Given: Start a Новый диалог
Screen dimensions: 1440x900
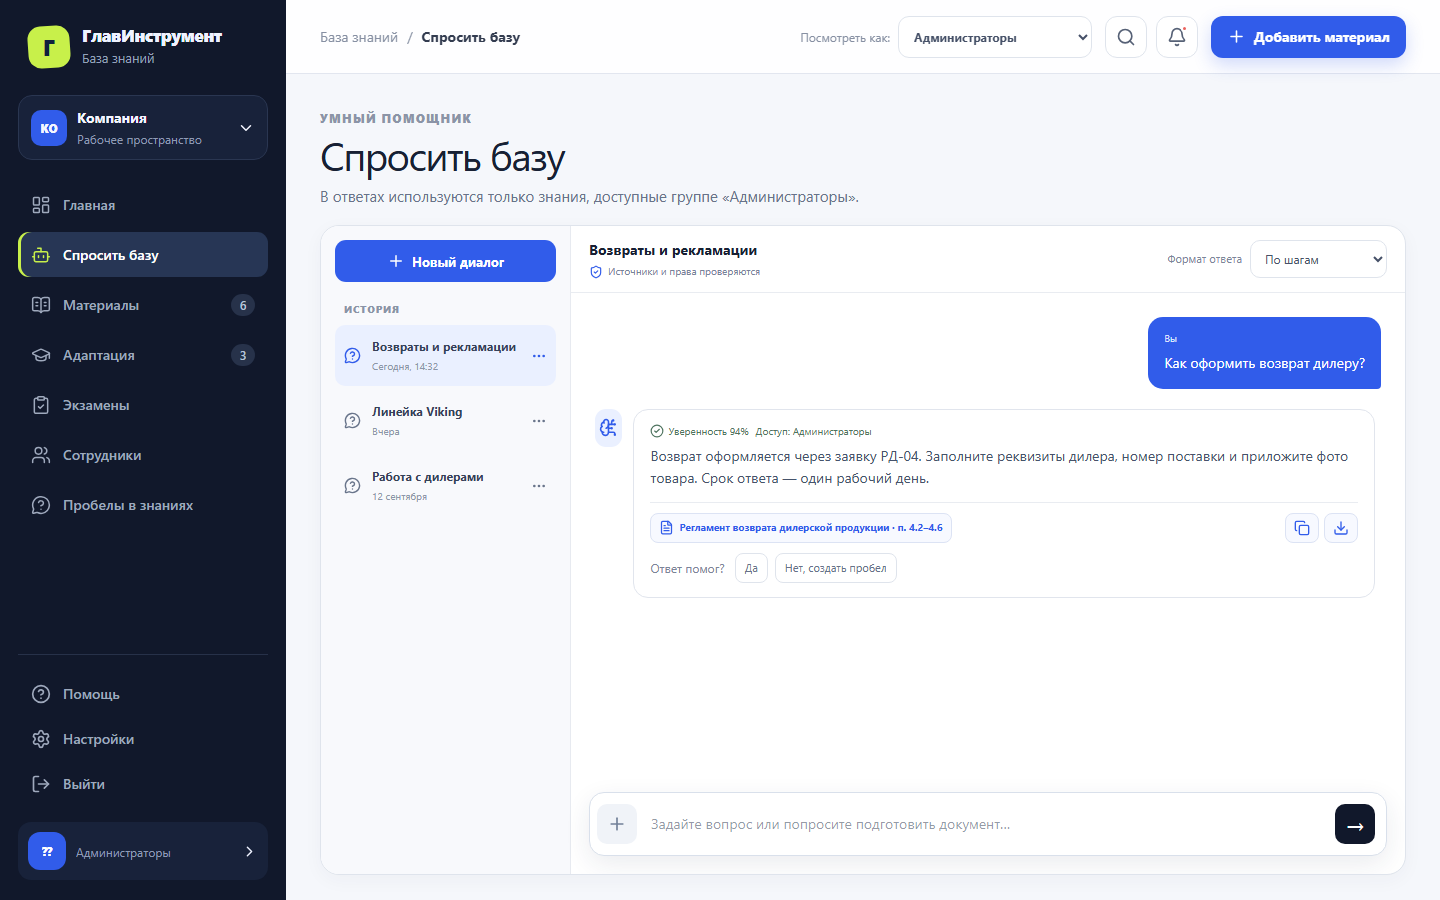Looking at the screenshot, I should click(x=445, y=261).
